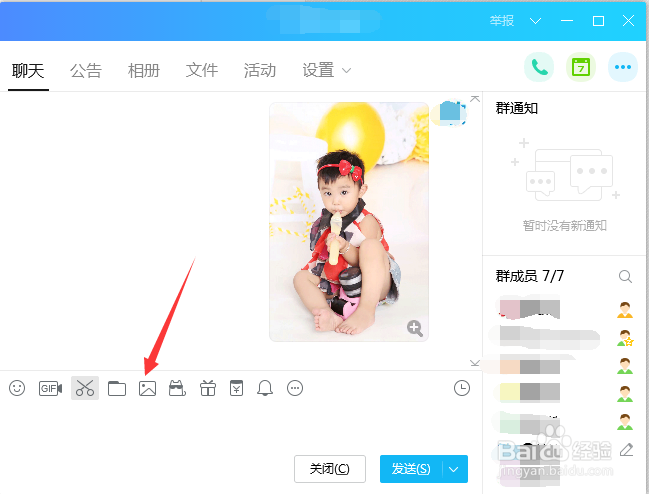
Task: Collapse chat pane using top arrow
Action: 475,98
